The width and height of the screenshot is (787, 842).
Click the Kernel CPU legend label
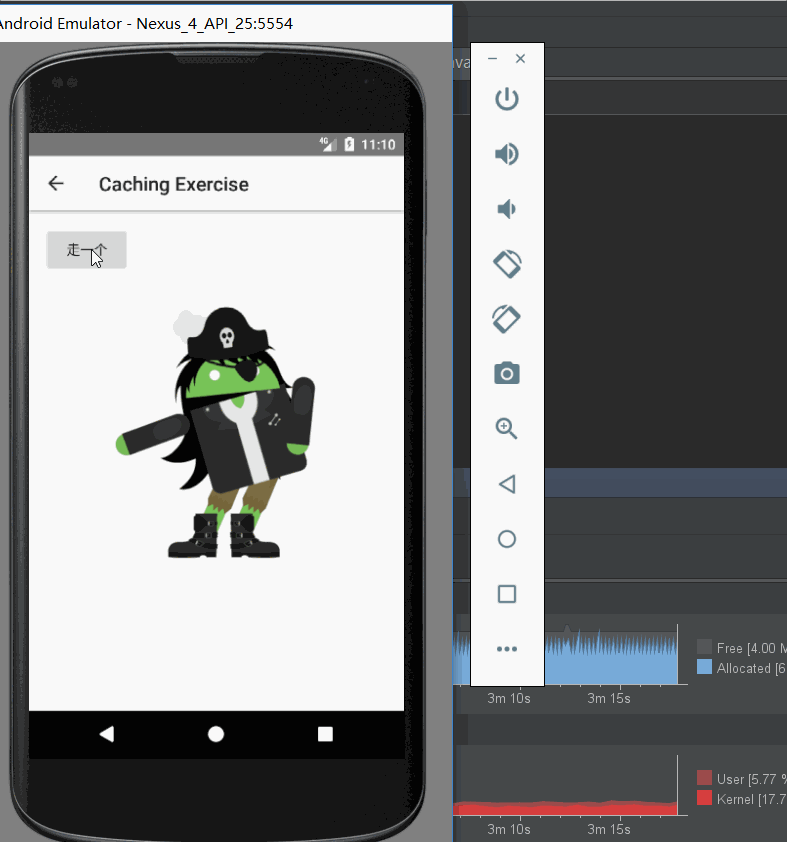point(752,800)
